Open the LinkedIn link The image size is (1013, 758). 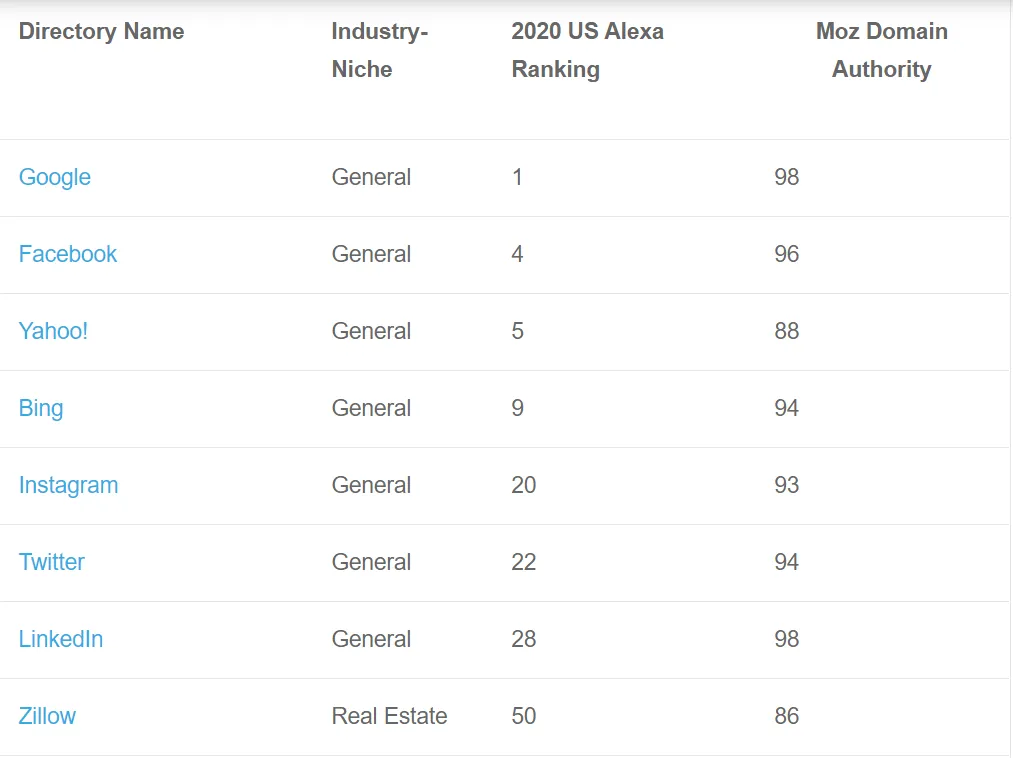tap(61, 639)
